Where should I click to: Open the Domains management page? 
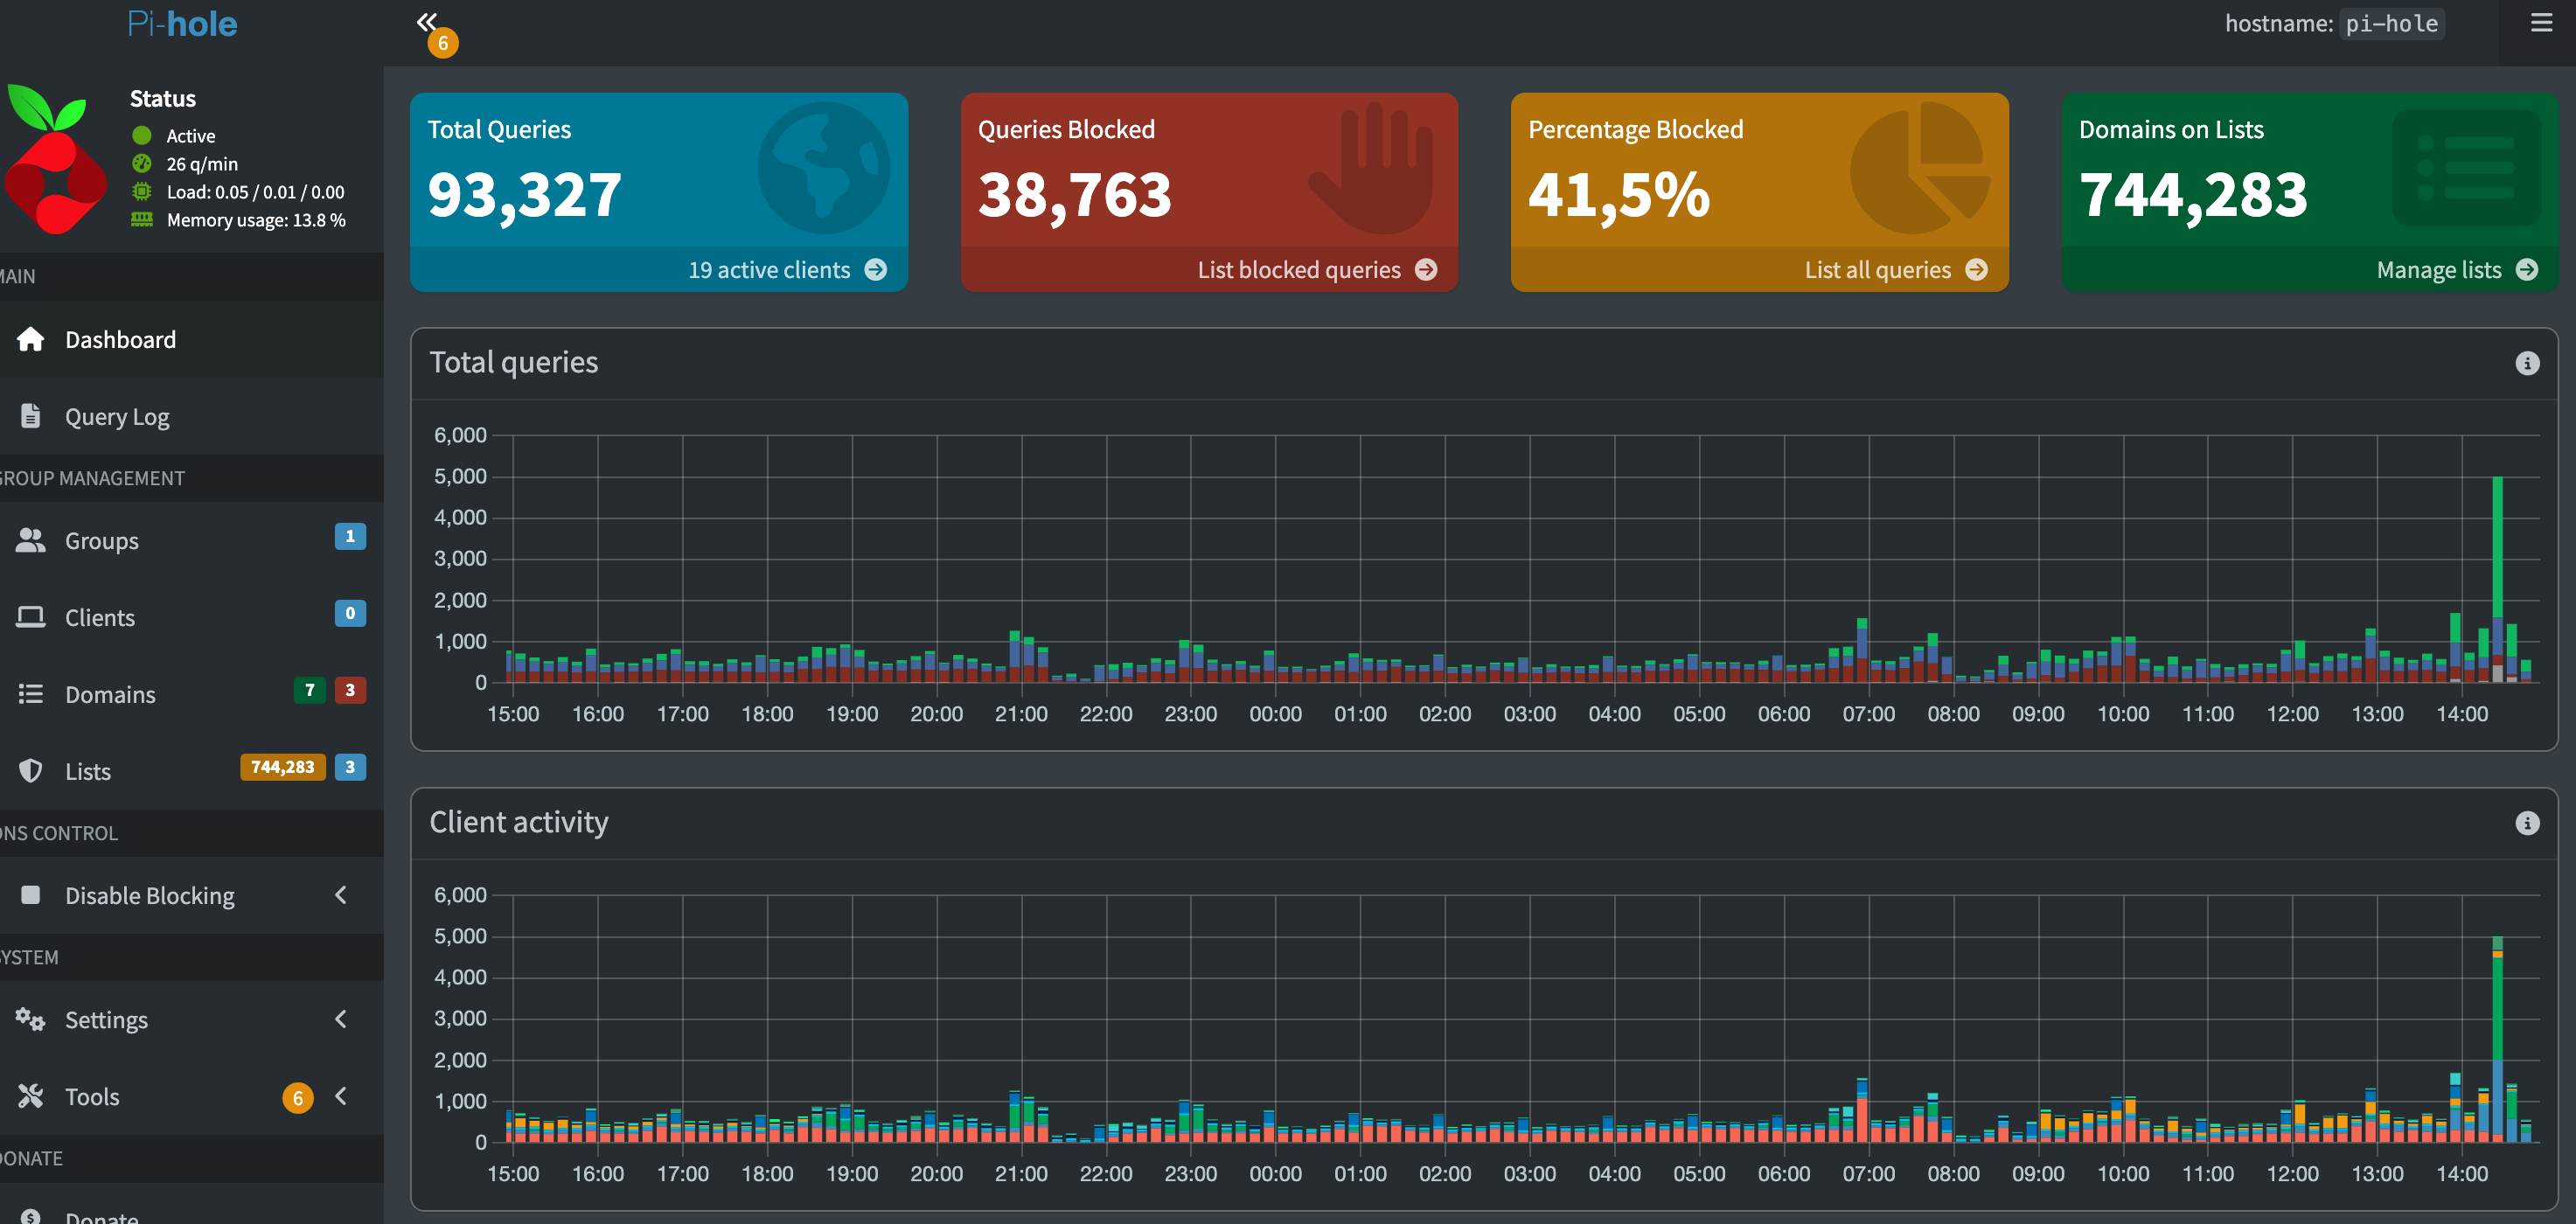click(x=110, y=694)
